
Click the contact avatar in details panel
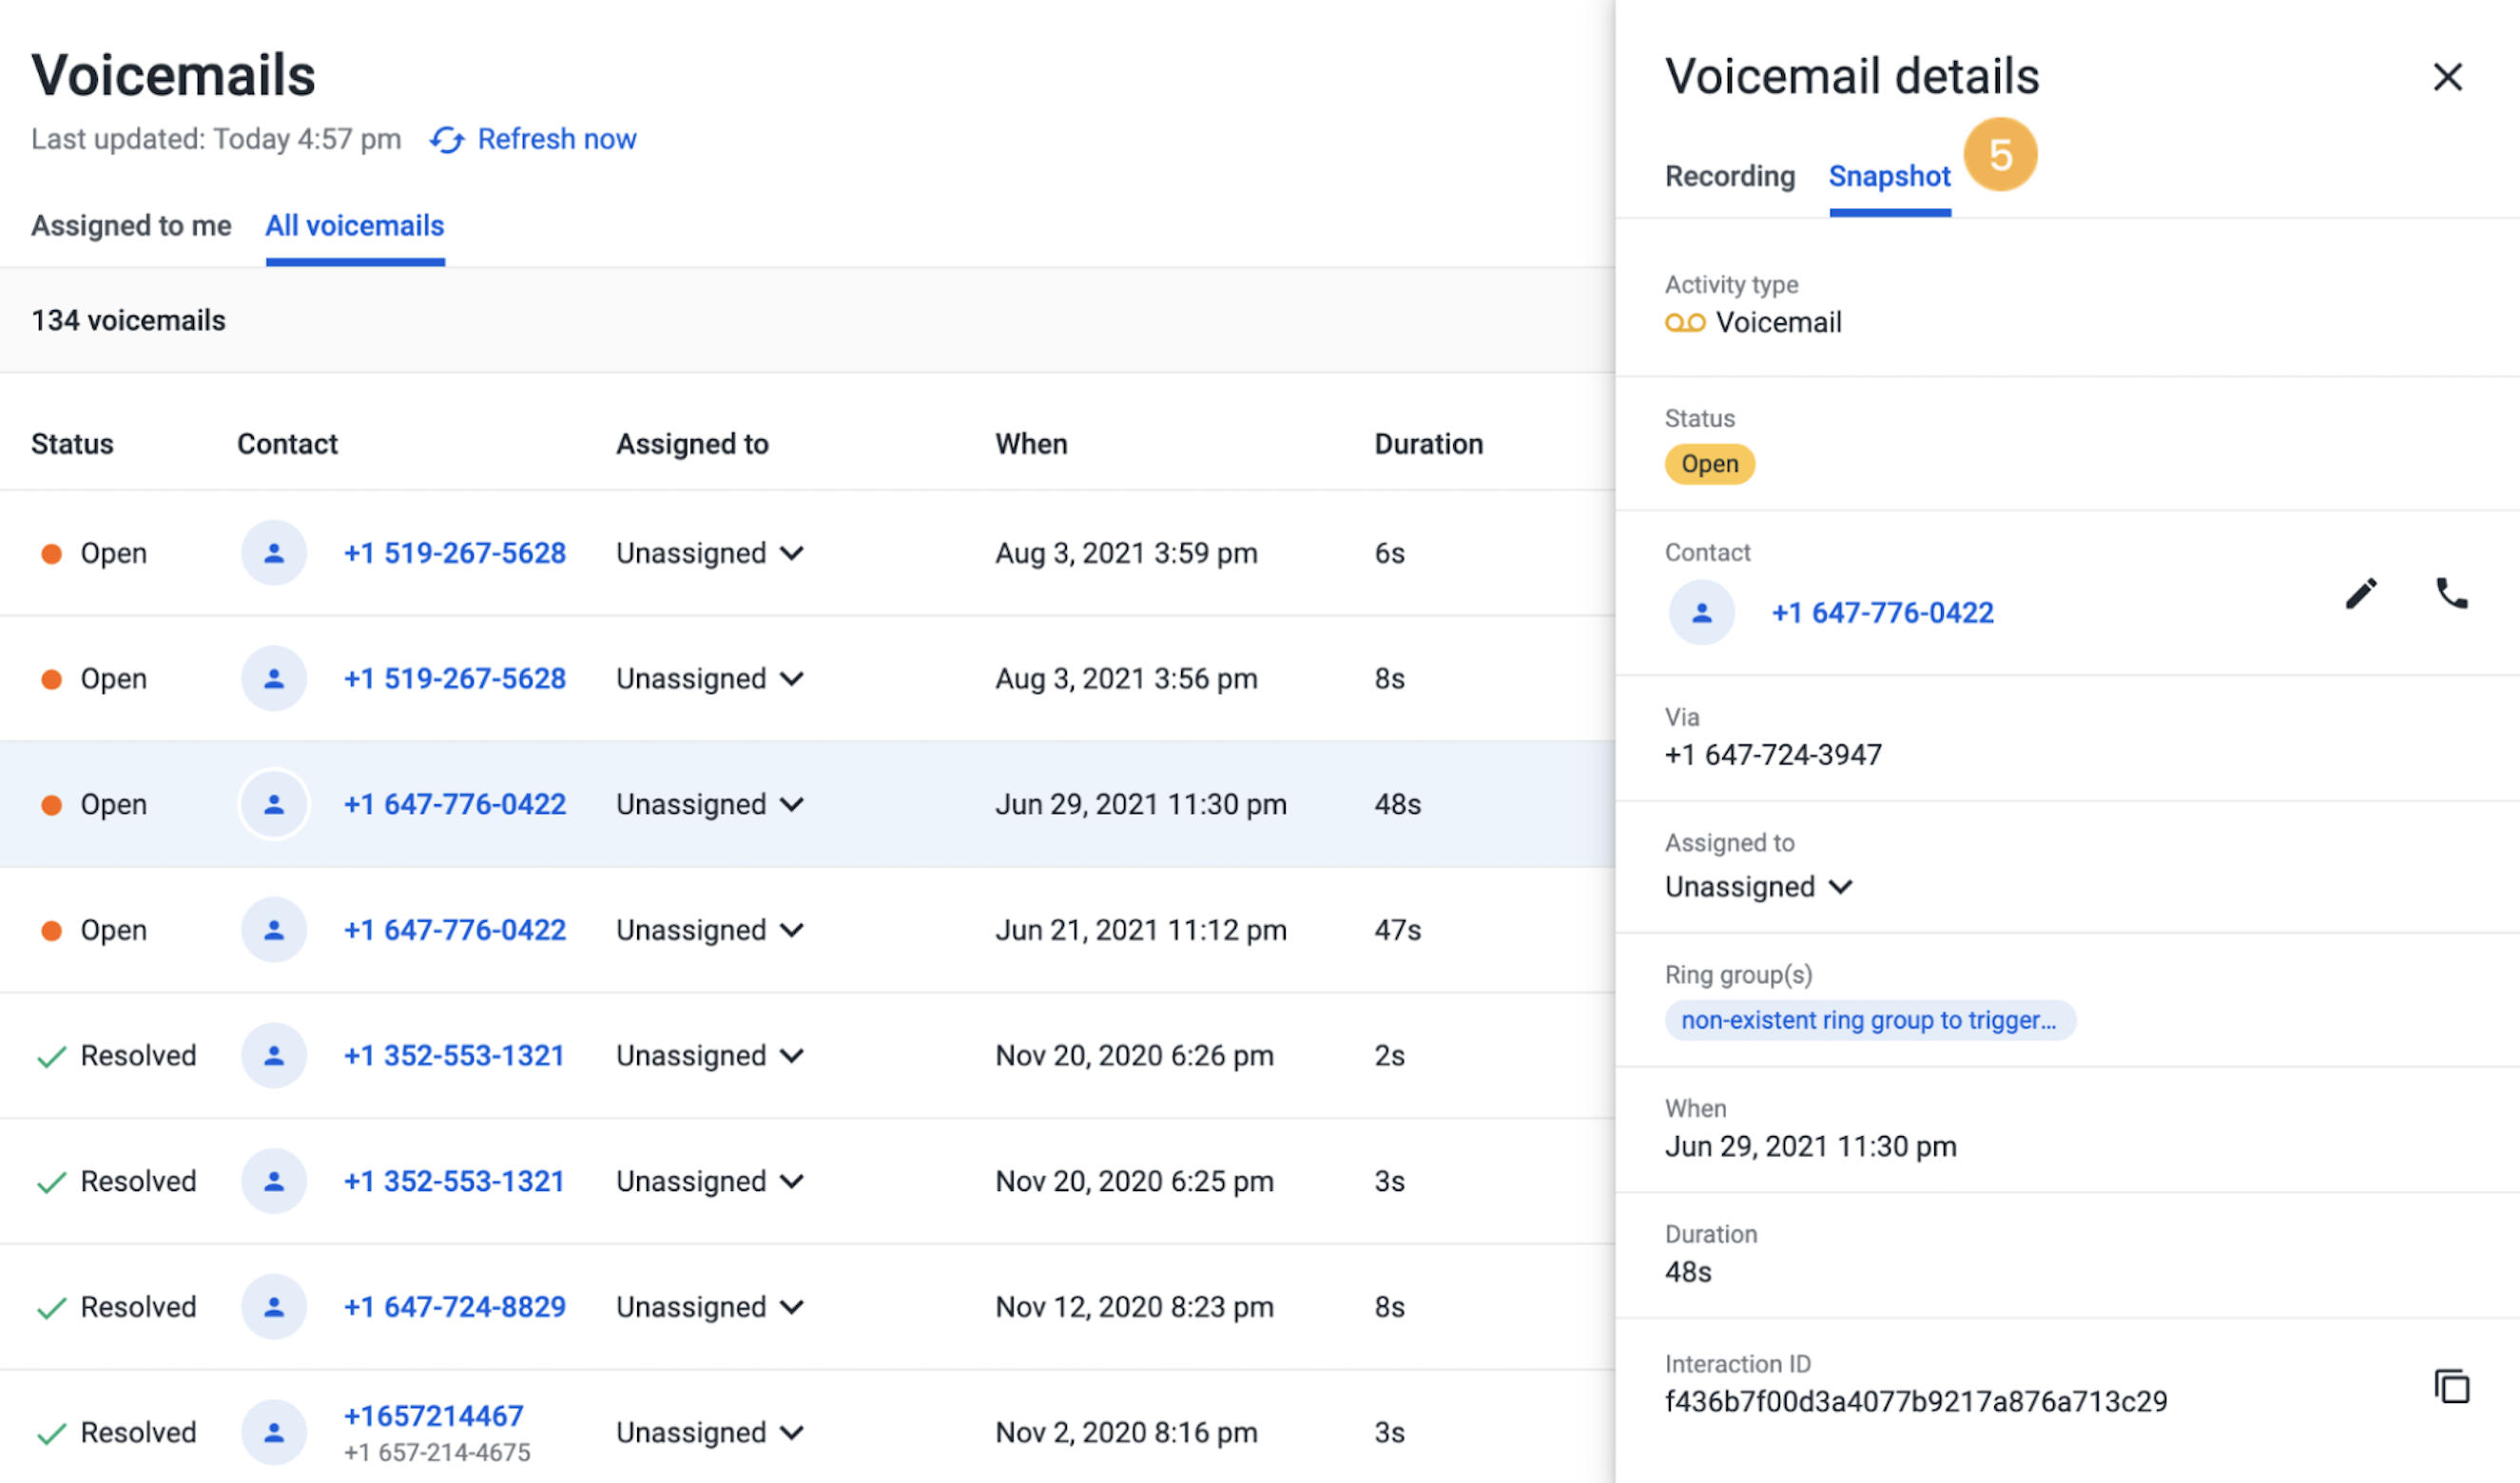coord(1701,613)
